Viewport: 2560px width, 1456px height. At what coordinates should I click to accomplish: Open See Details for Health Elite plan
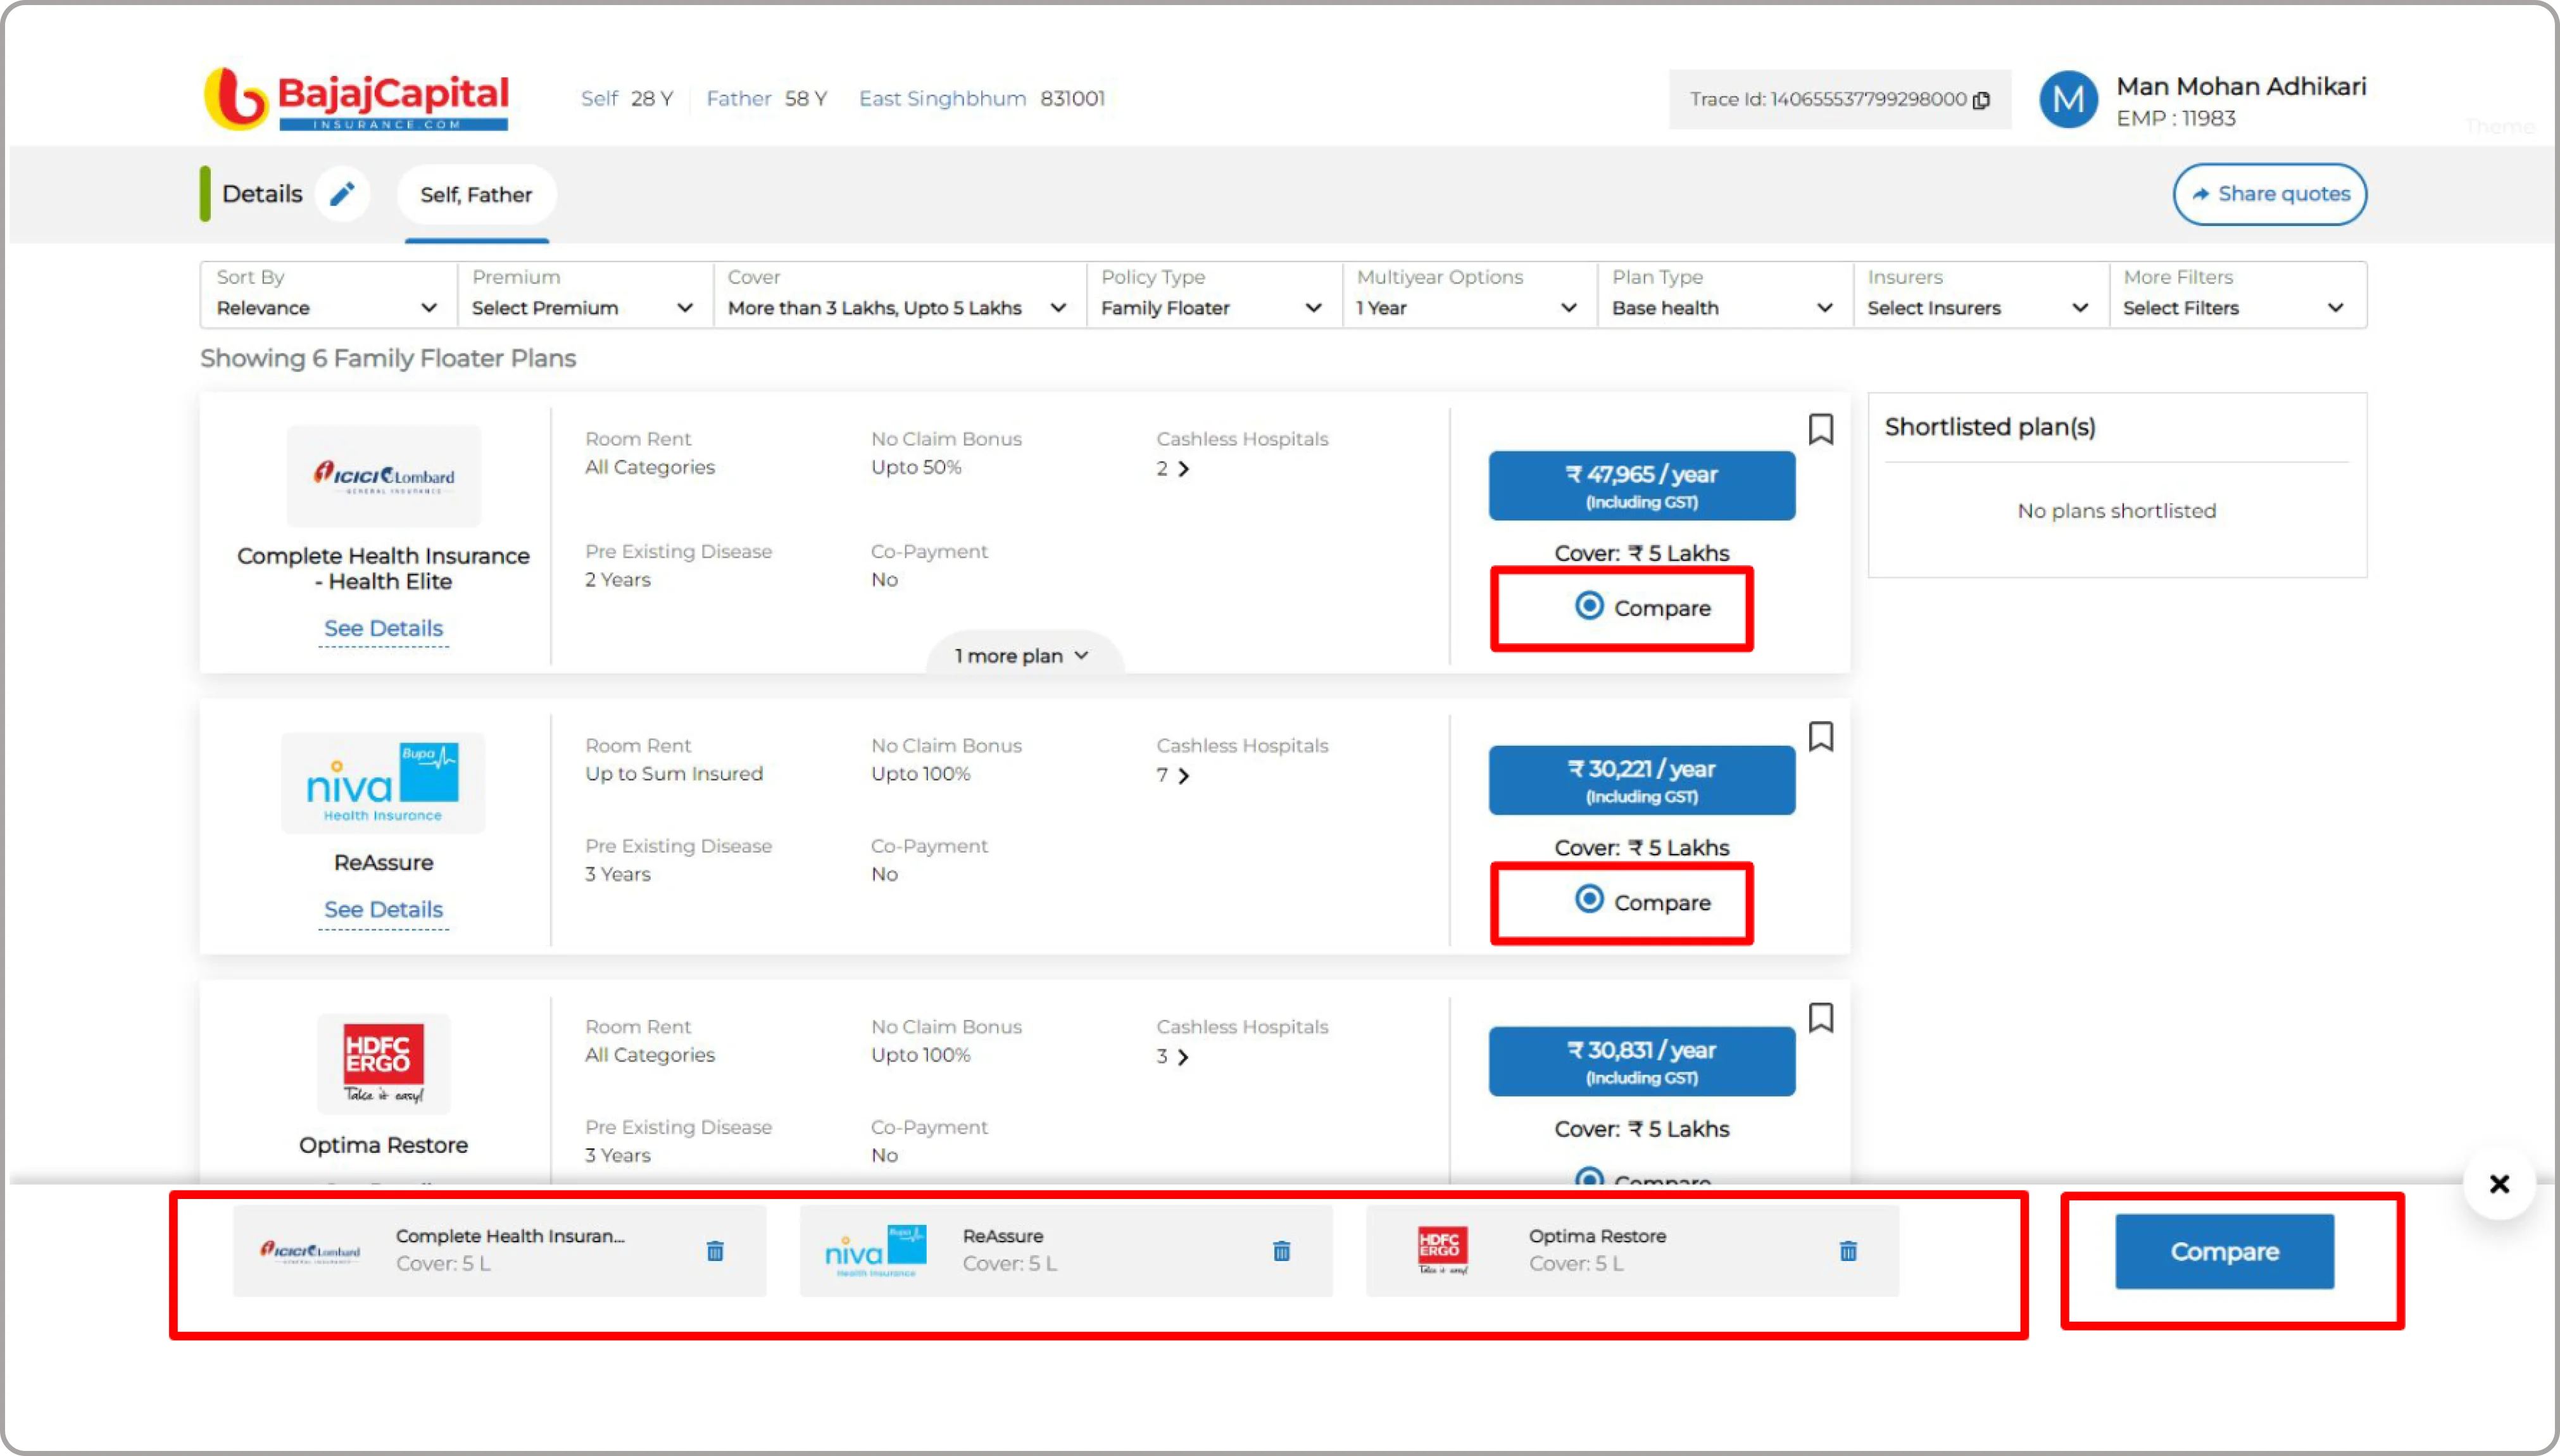tap(383, 629)
